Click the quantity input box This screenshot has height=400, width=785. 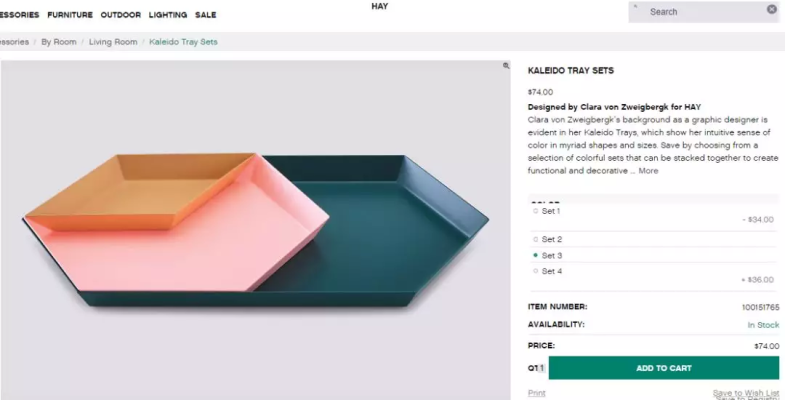pos(543,368)
